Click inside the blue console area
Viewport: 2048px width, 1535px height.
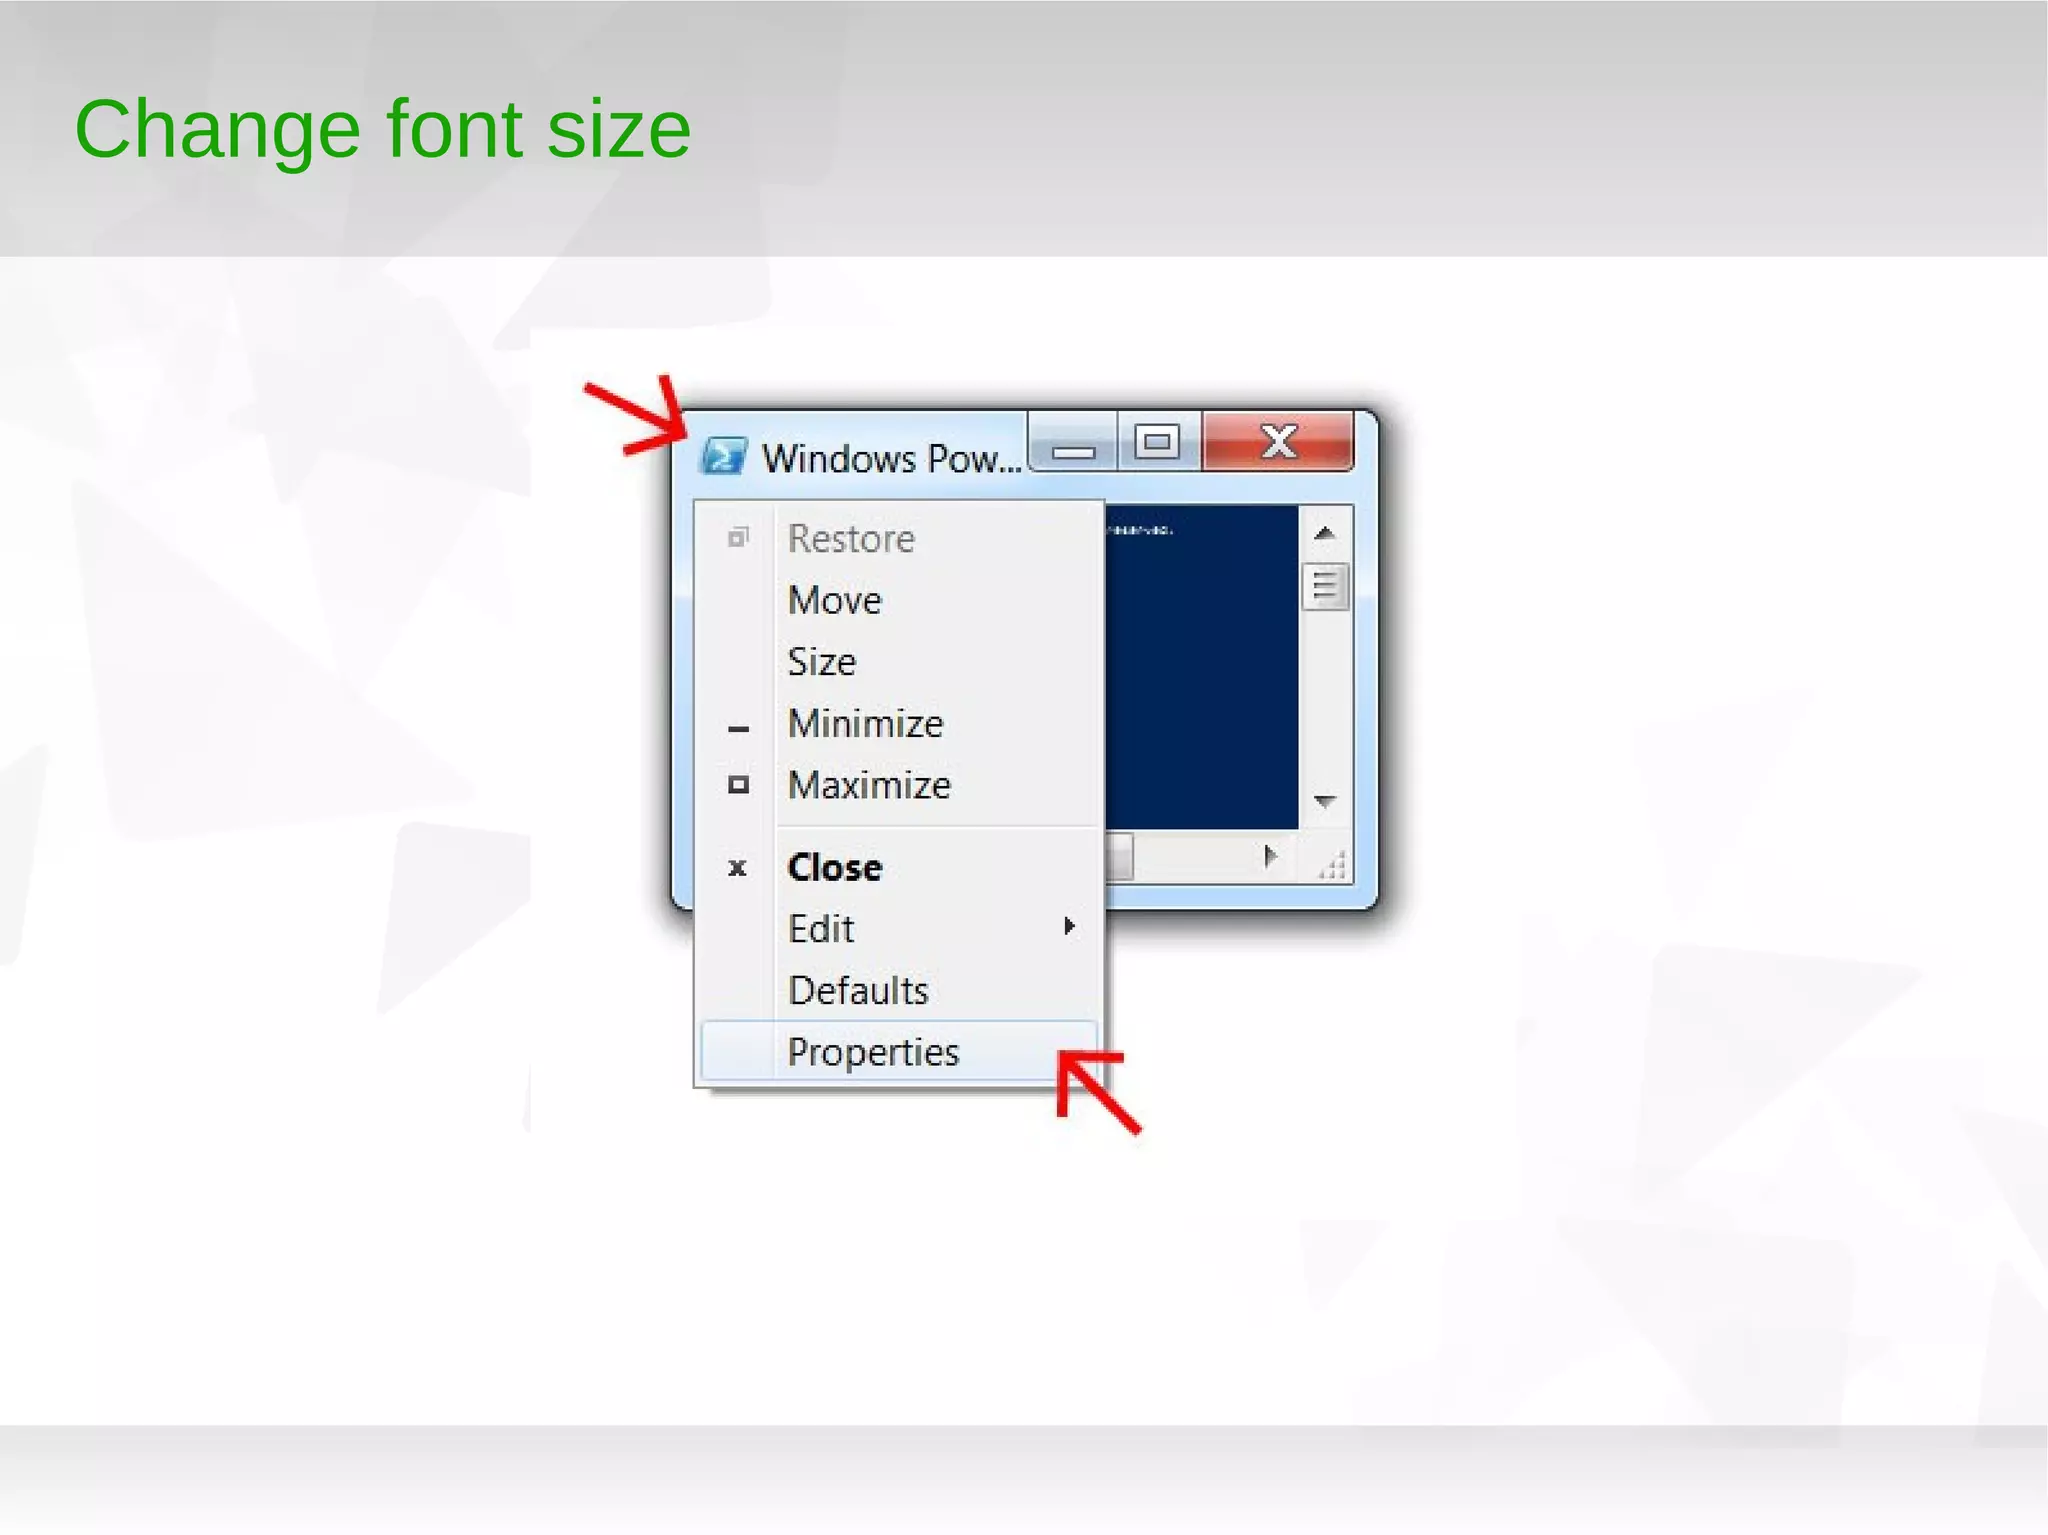tap(1201, 667)
